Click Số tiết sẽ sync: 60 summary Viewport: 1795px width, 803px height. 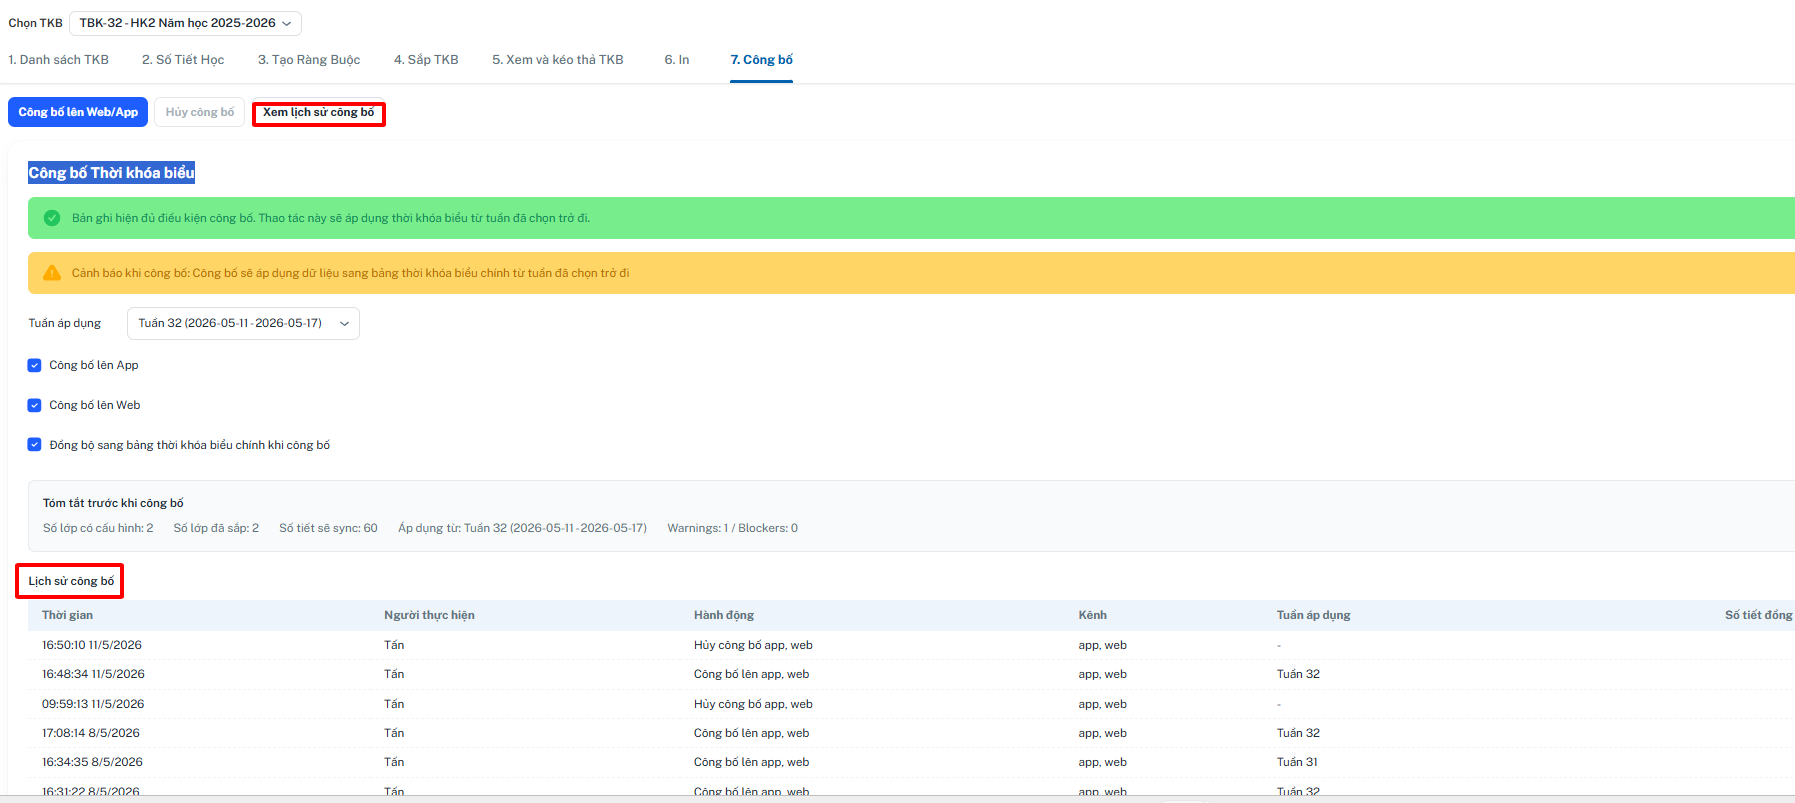328,528
